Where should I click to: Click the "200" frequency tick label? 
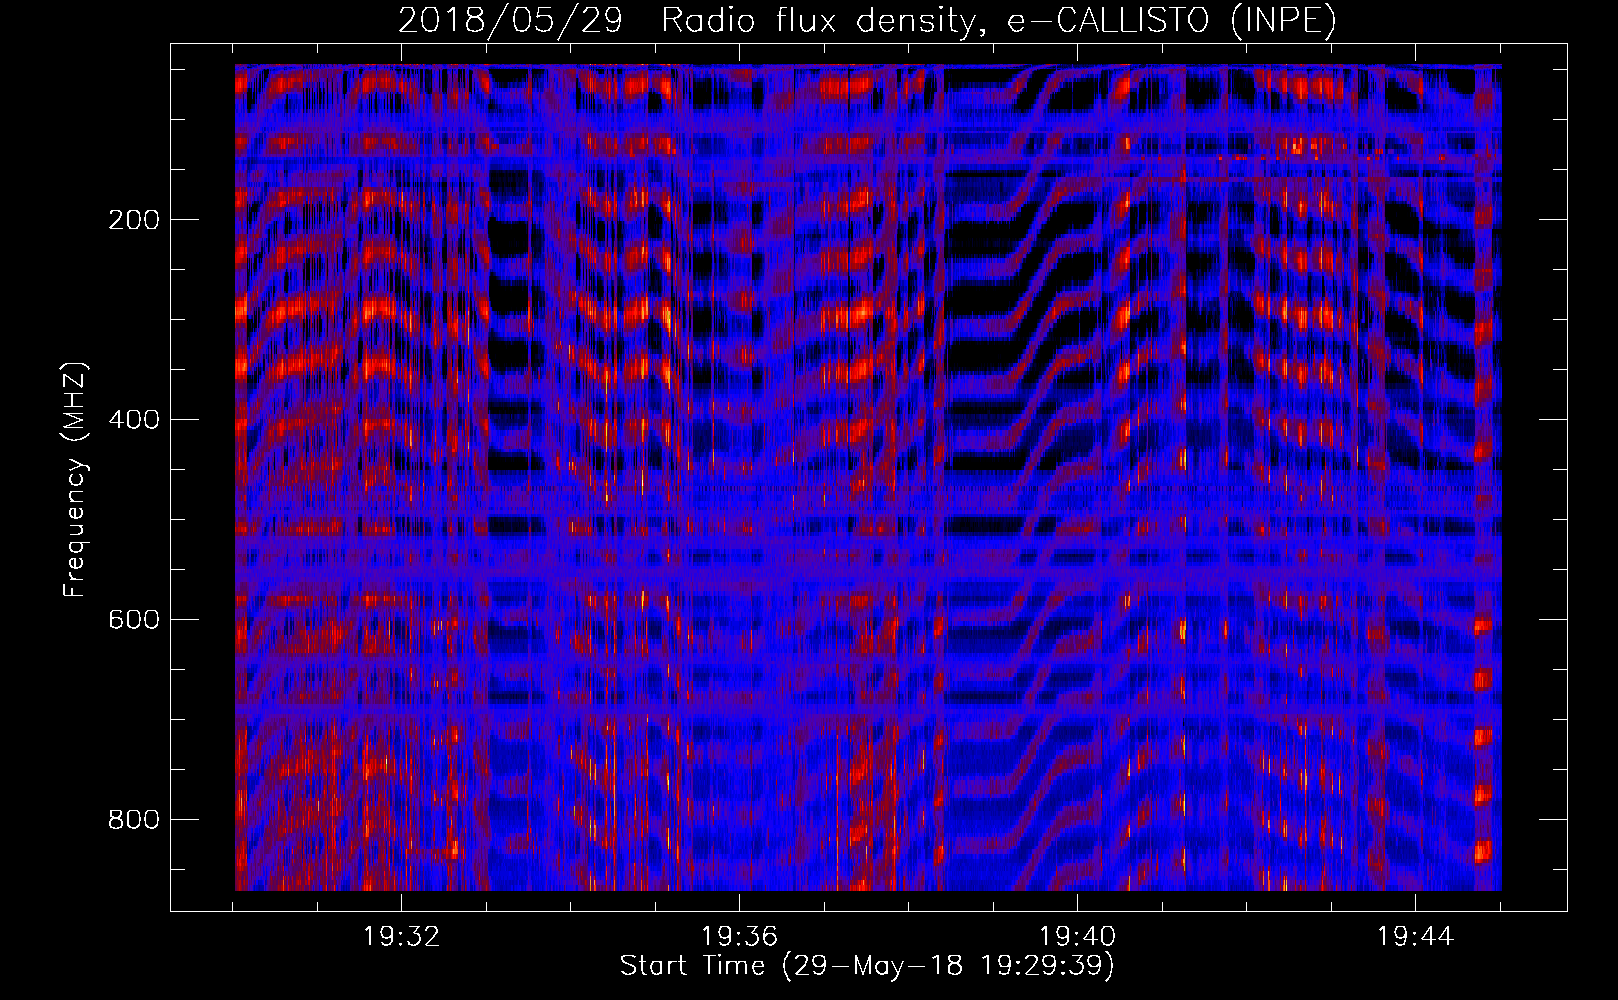coord(134,220)
